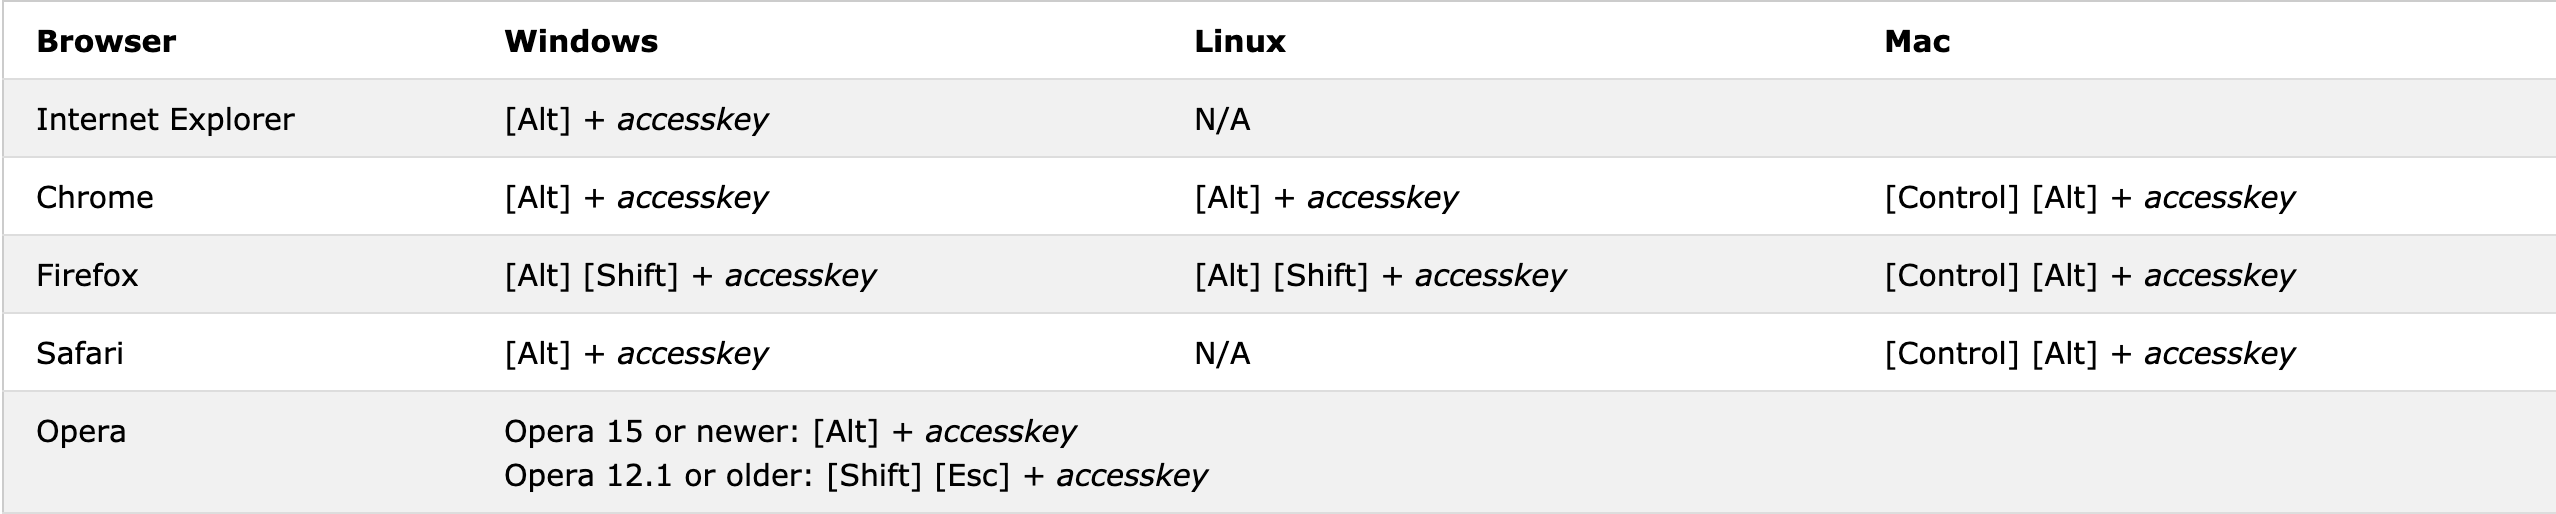Select the Chrome browser cell

(95, 197)
